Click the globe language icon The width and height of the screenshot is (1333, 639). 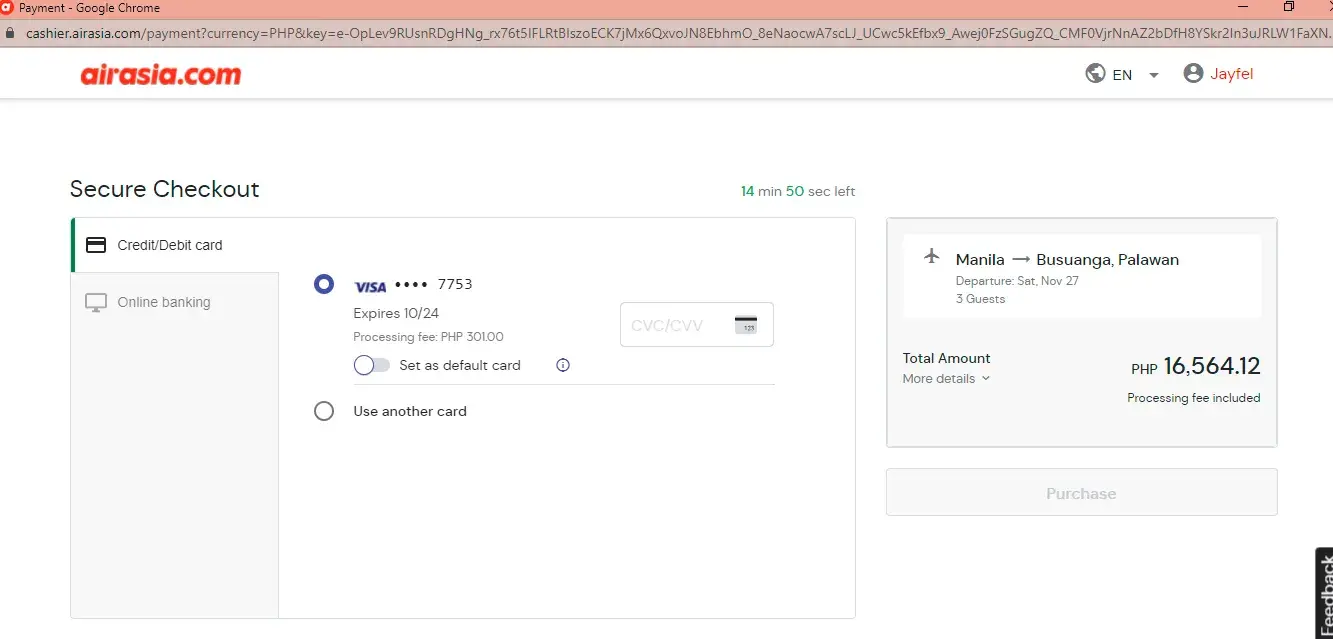pyautogui.click(x=1095, y=74)
